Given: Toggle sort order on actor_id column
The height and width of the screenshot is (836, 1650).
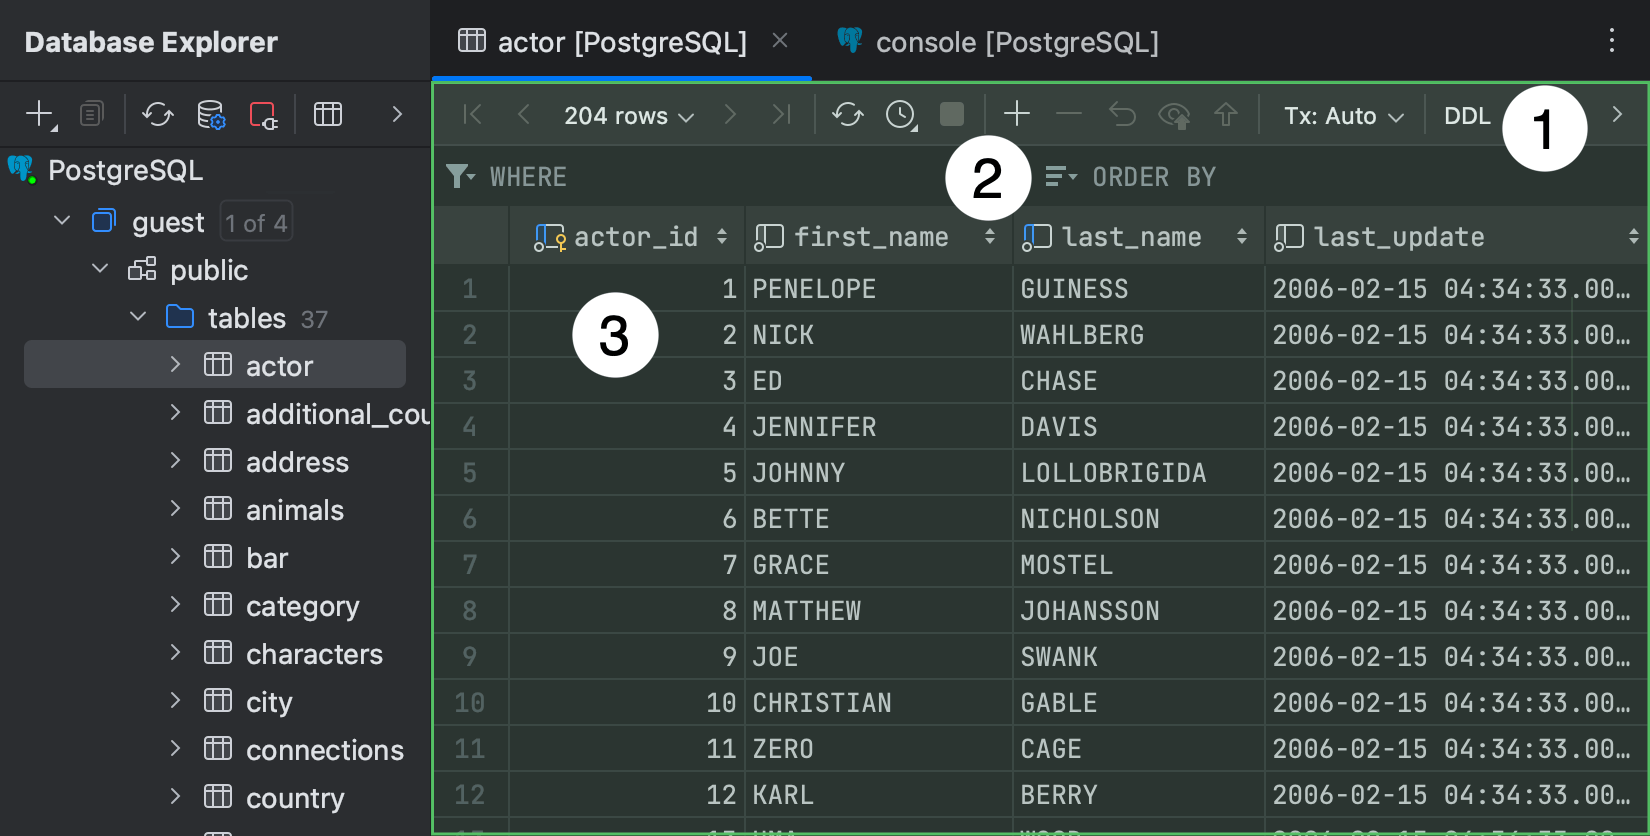Looking at the screenshot, I should [x=721, y=237].
